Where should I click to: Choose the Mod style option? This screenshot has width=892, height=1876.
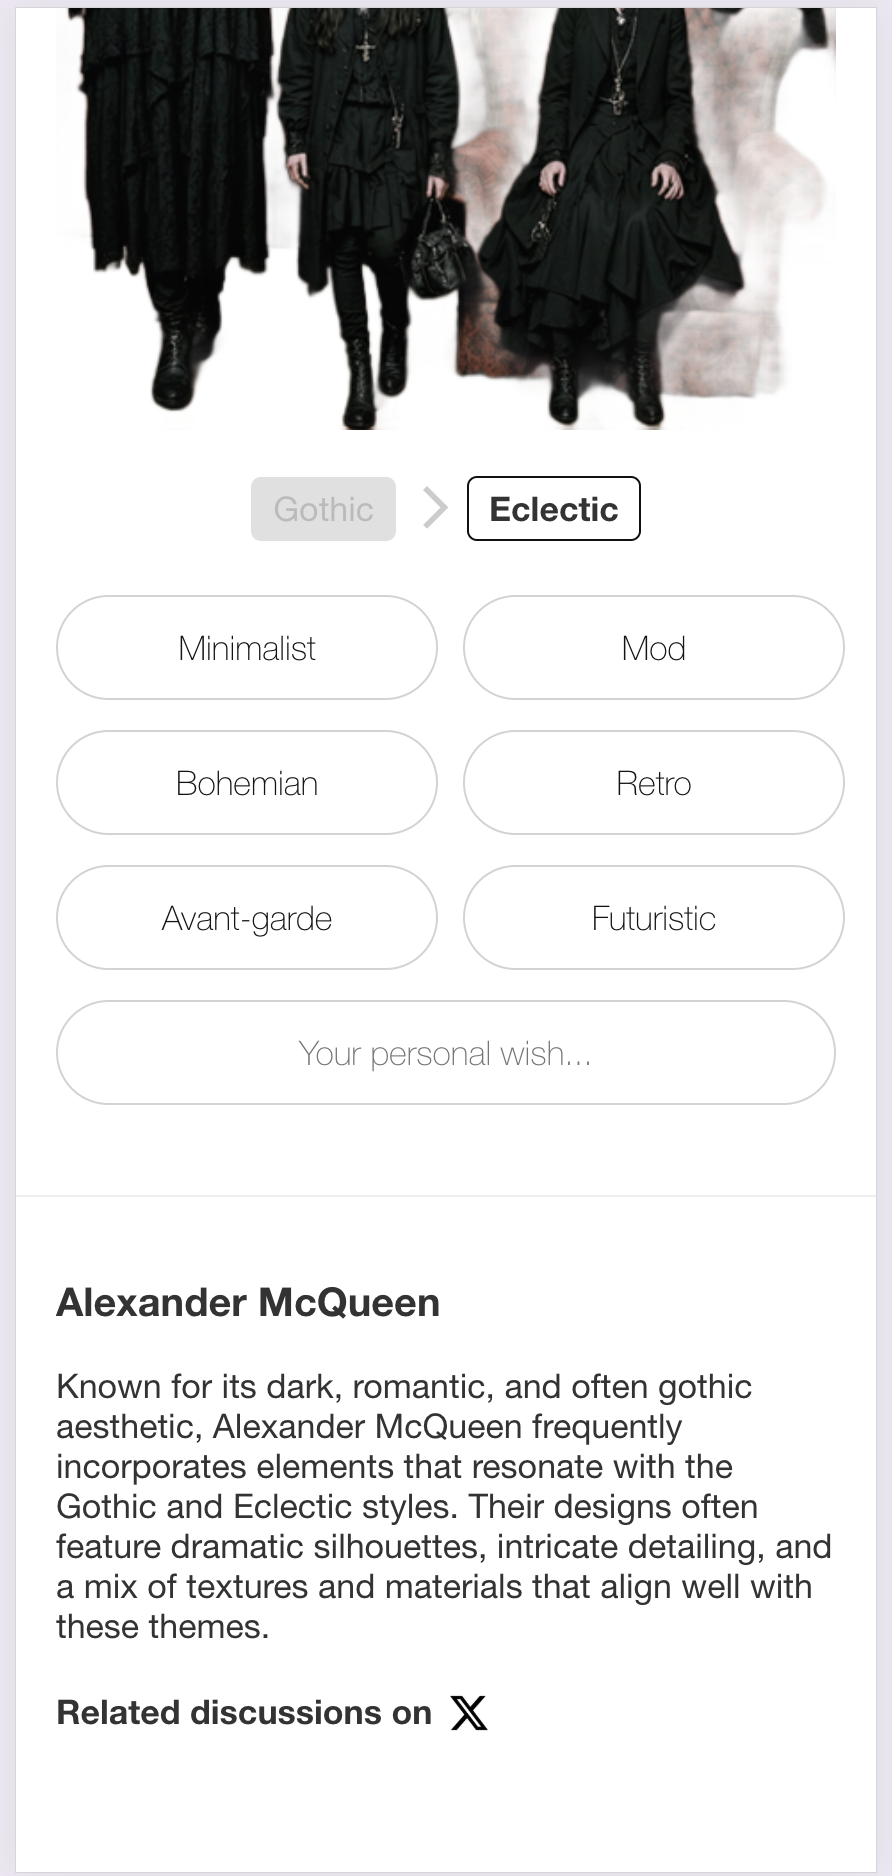tap(654, 648)
